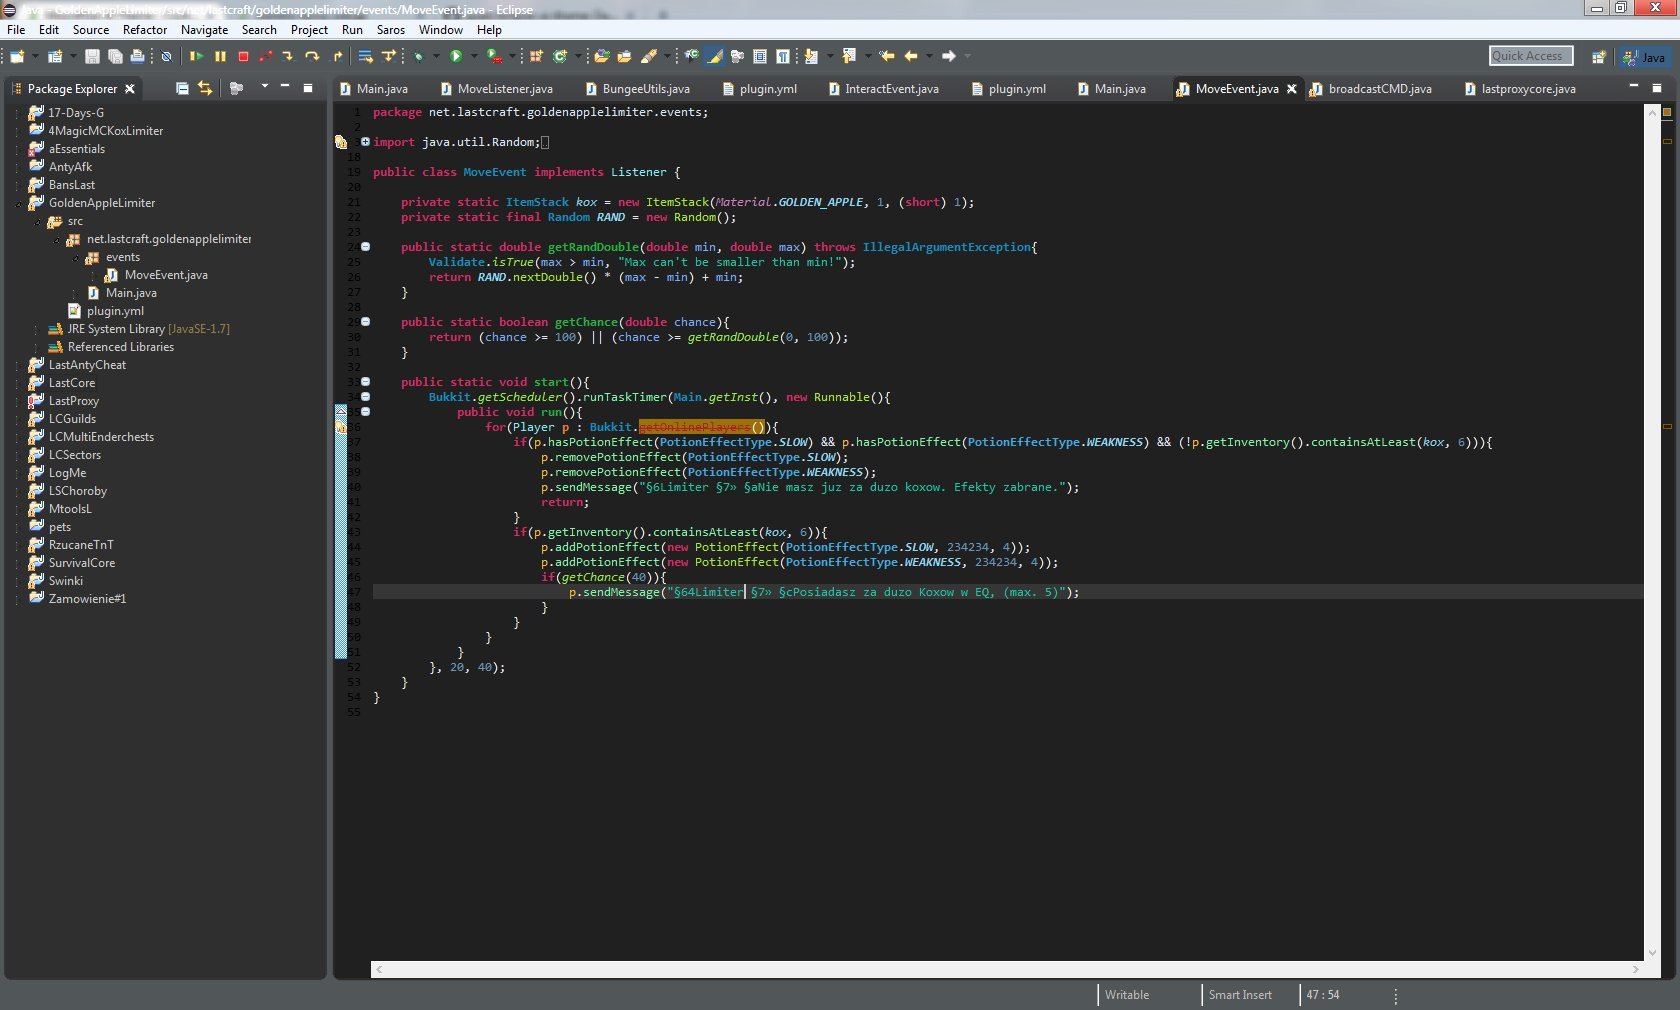Screen dimensions: 1680x1010
Task: Expand the folded import section
Action: [x=365, y=142]
